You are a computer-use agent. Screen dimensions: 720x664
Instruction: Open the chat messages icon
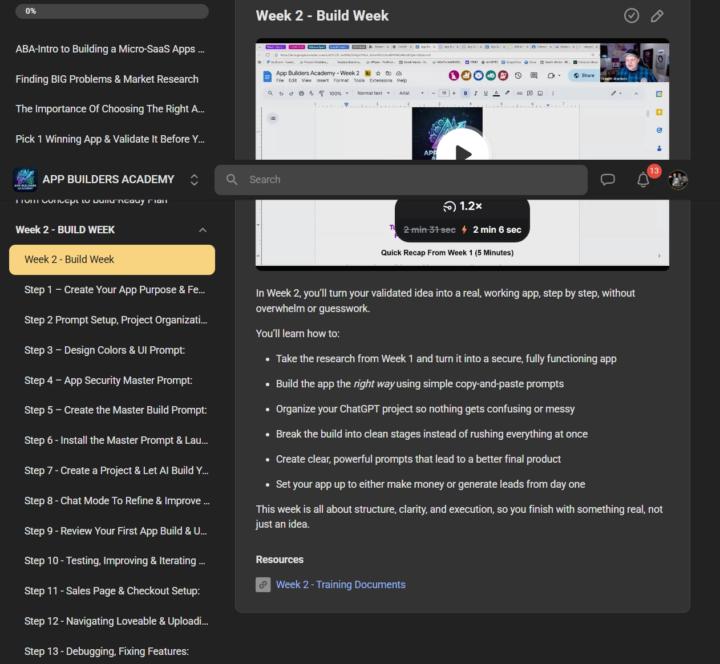tap(607, 180)
